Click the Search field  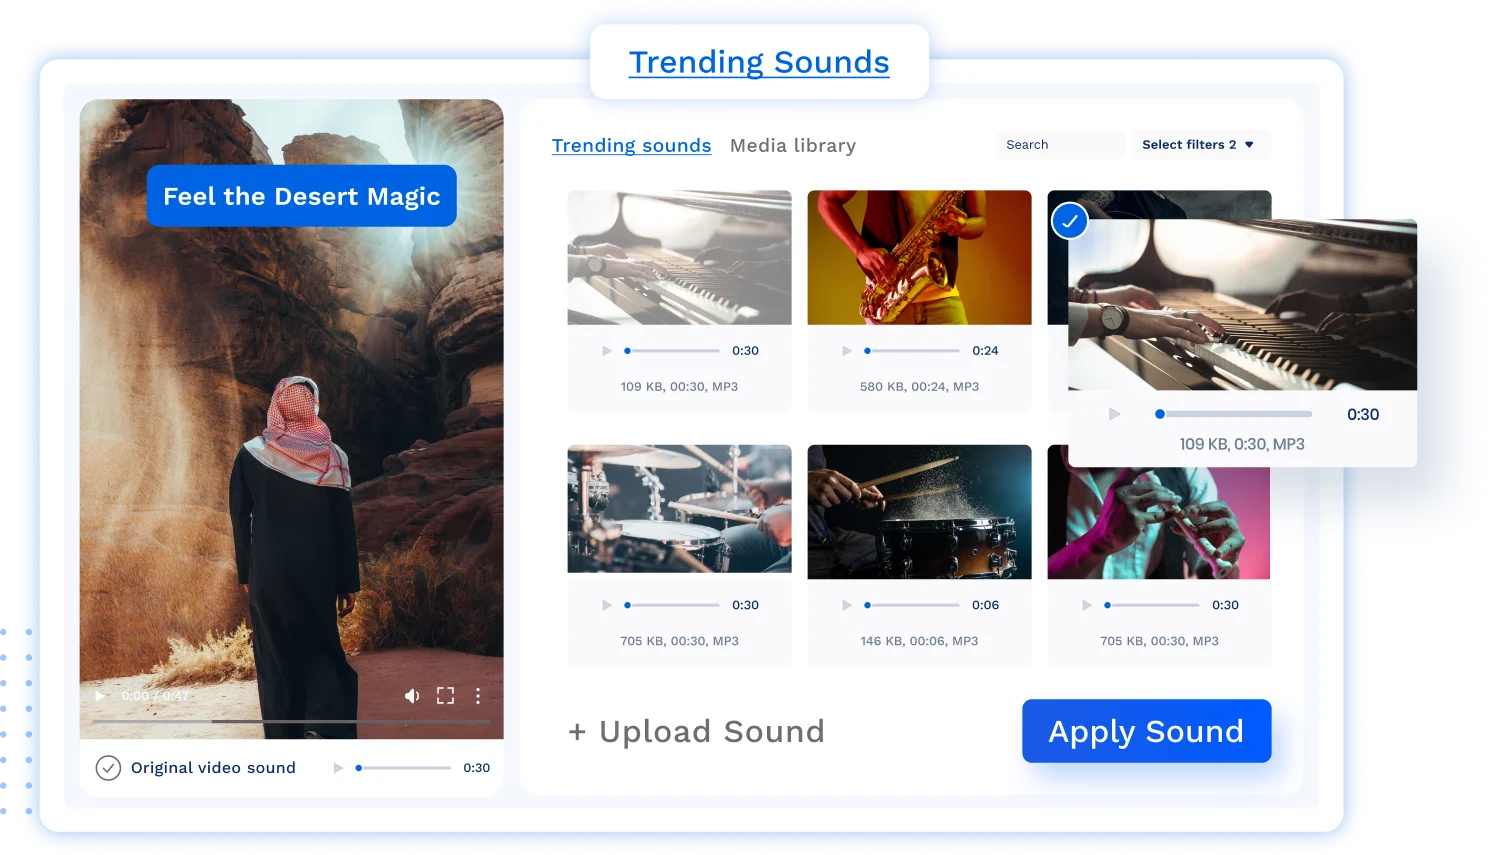(x=1059, y=144)
